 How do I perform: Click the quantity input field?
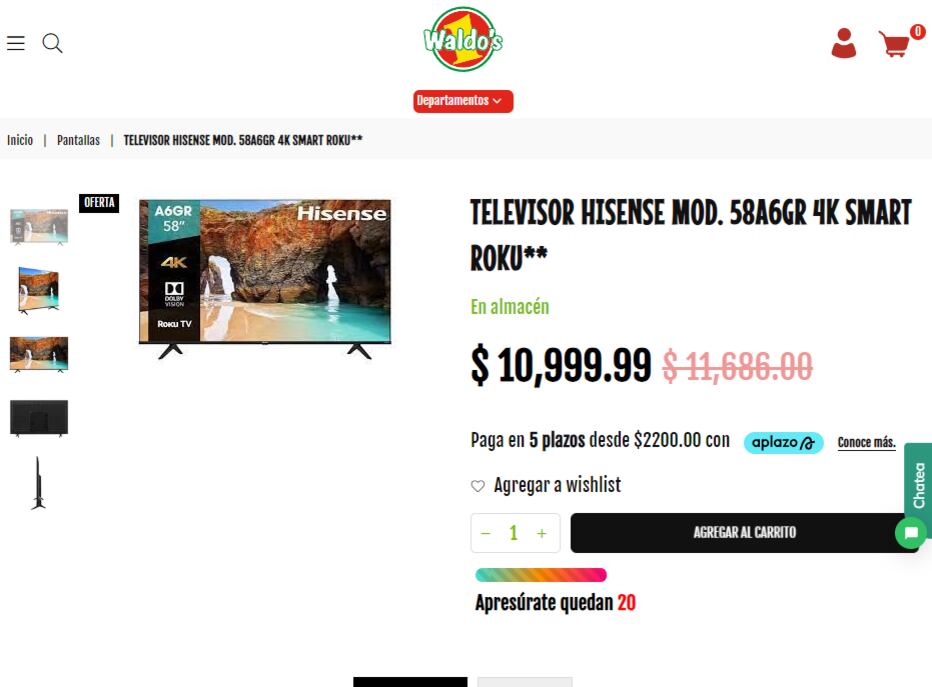514,533
